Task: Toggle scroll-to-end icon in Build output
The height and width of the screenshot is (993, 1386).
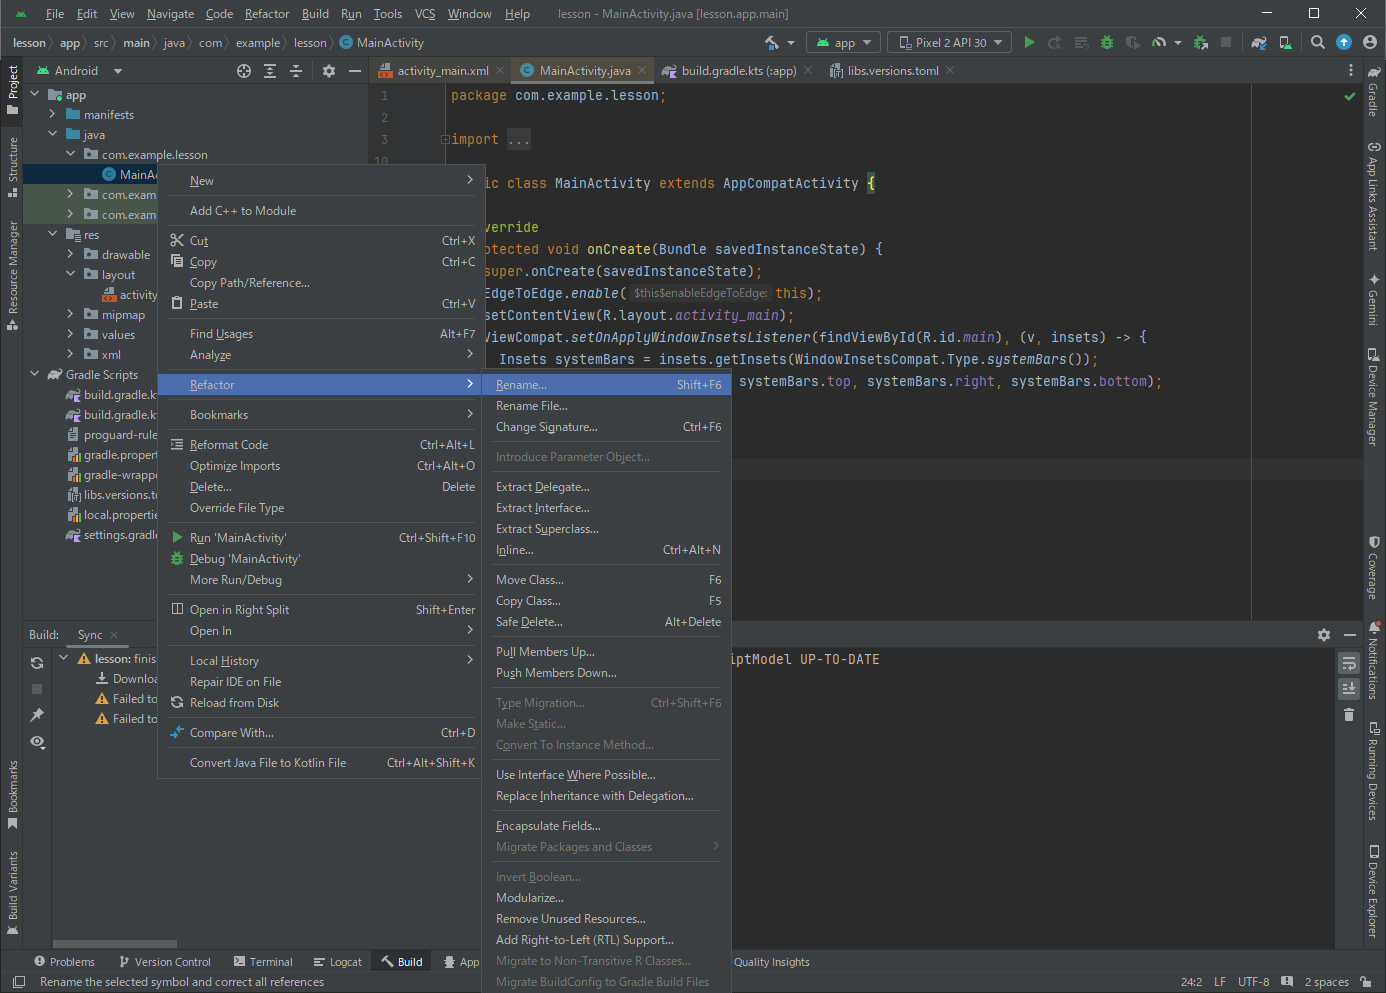Action: (x=1349, y=689)
